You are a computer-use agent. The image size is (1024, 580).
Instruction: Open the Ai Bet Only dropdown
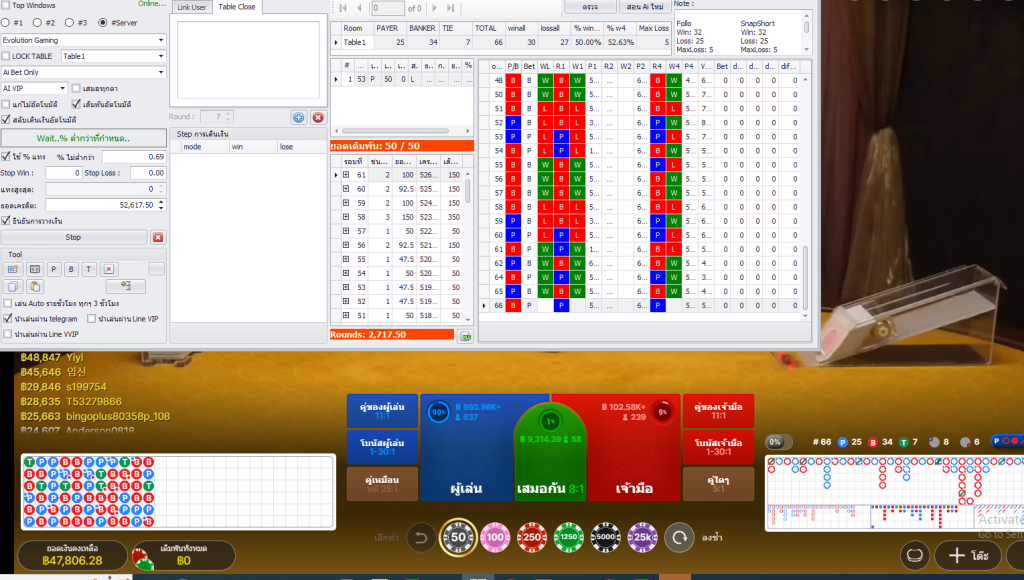tap(84, 72)
